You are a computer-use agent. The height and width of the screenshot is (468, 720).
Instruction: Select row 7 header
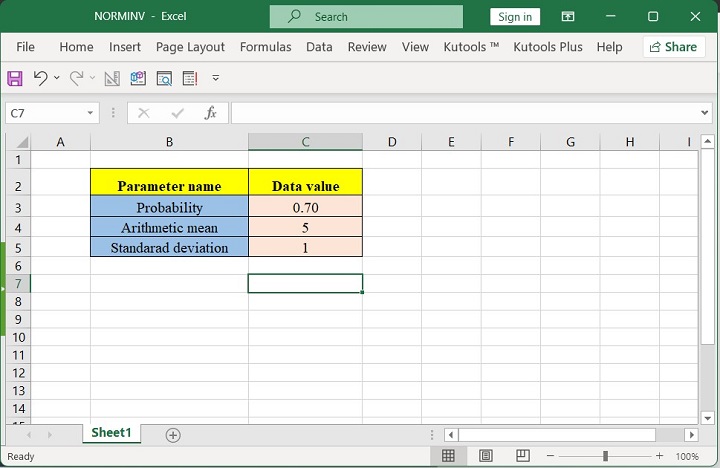[18, 283]
